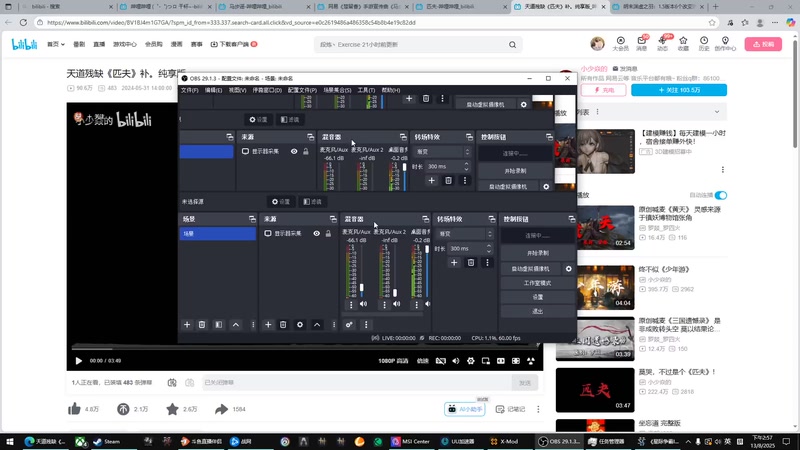Adjust 麦克风/Aux 2 volume fader handle
Screen dimensions: 800x450
tap(395, 293)
